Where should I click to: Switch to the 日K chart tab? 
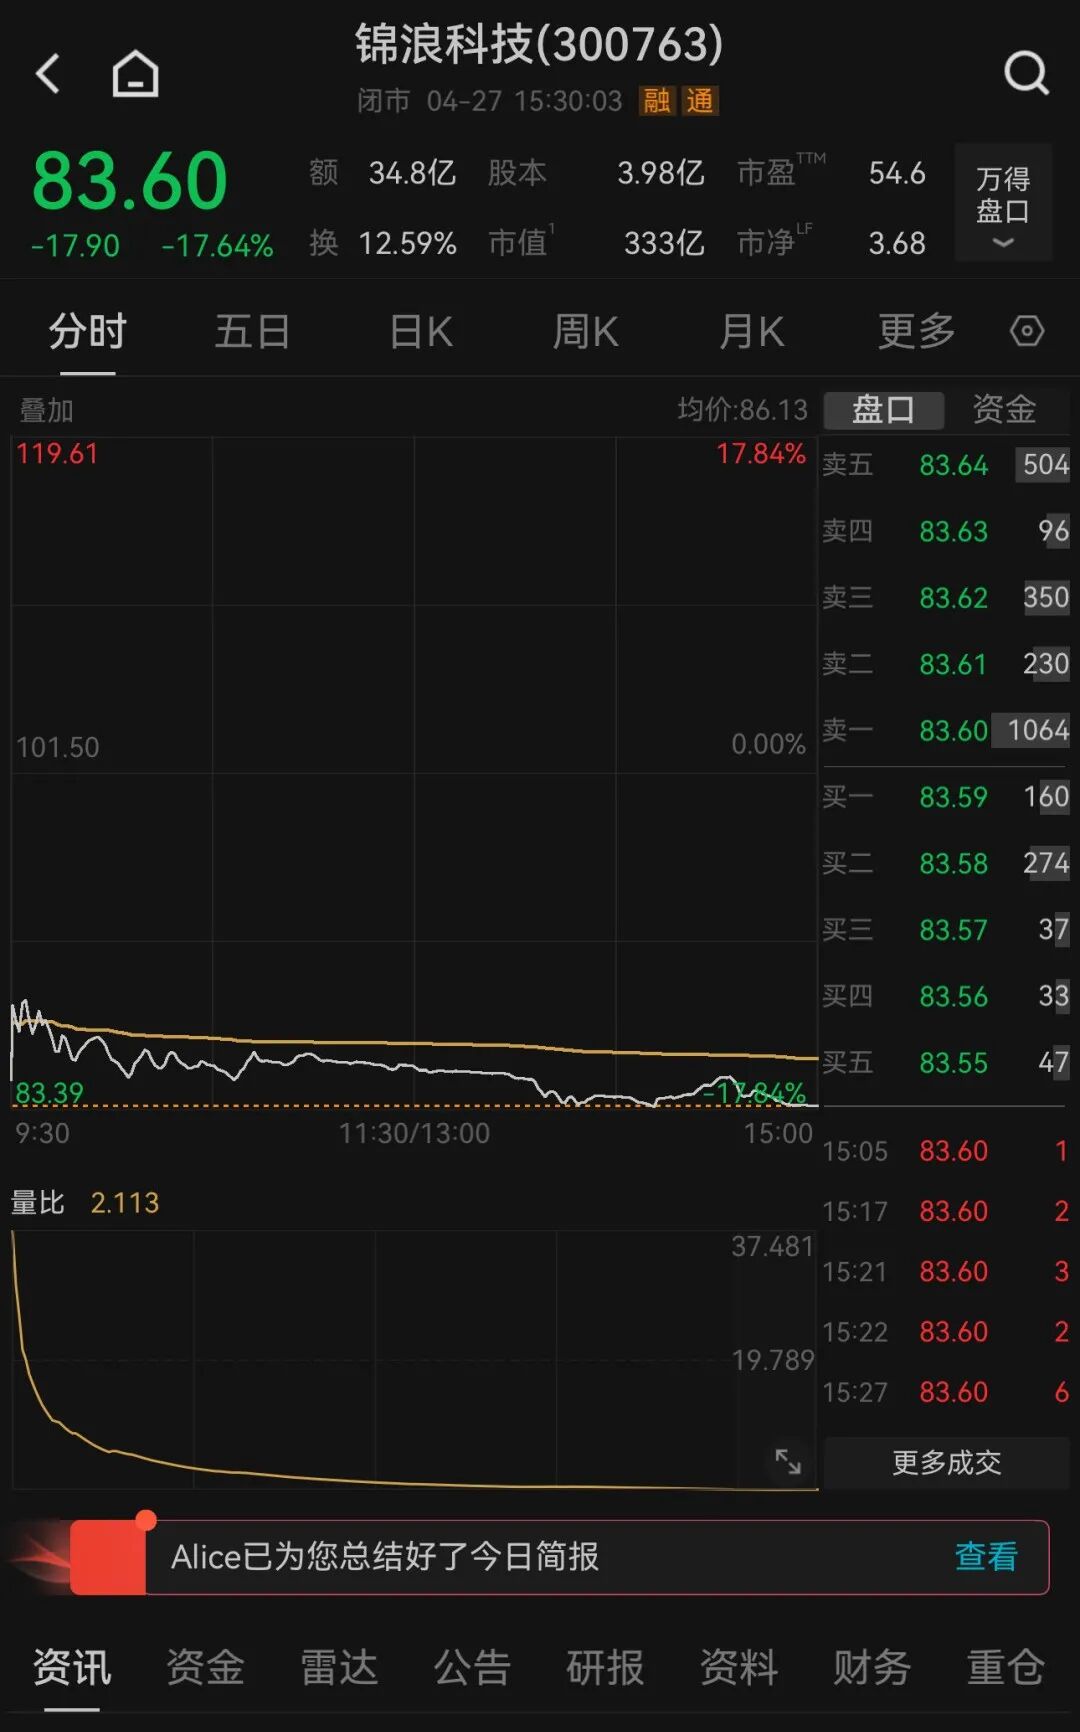click(421, 331)
